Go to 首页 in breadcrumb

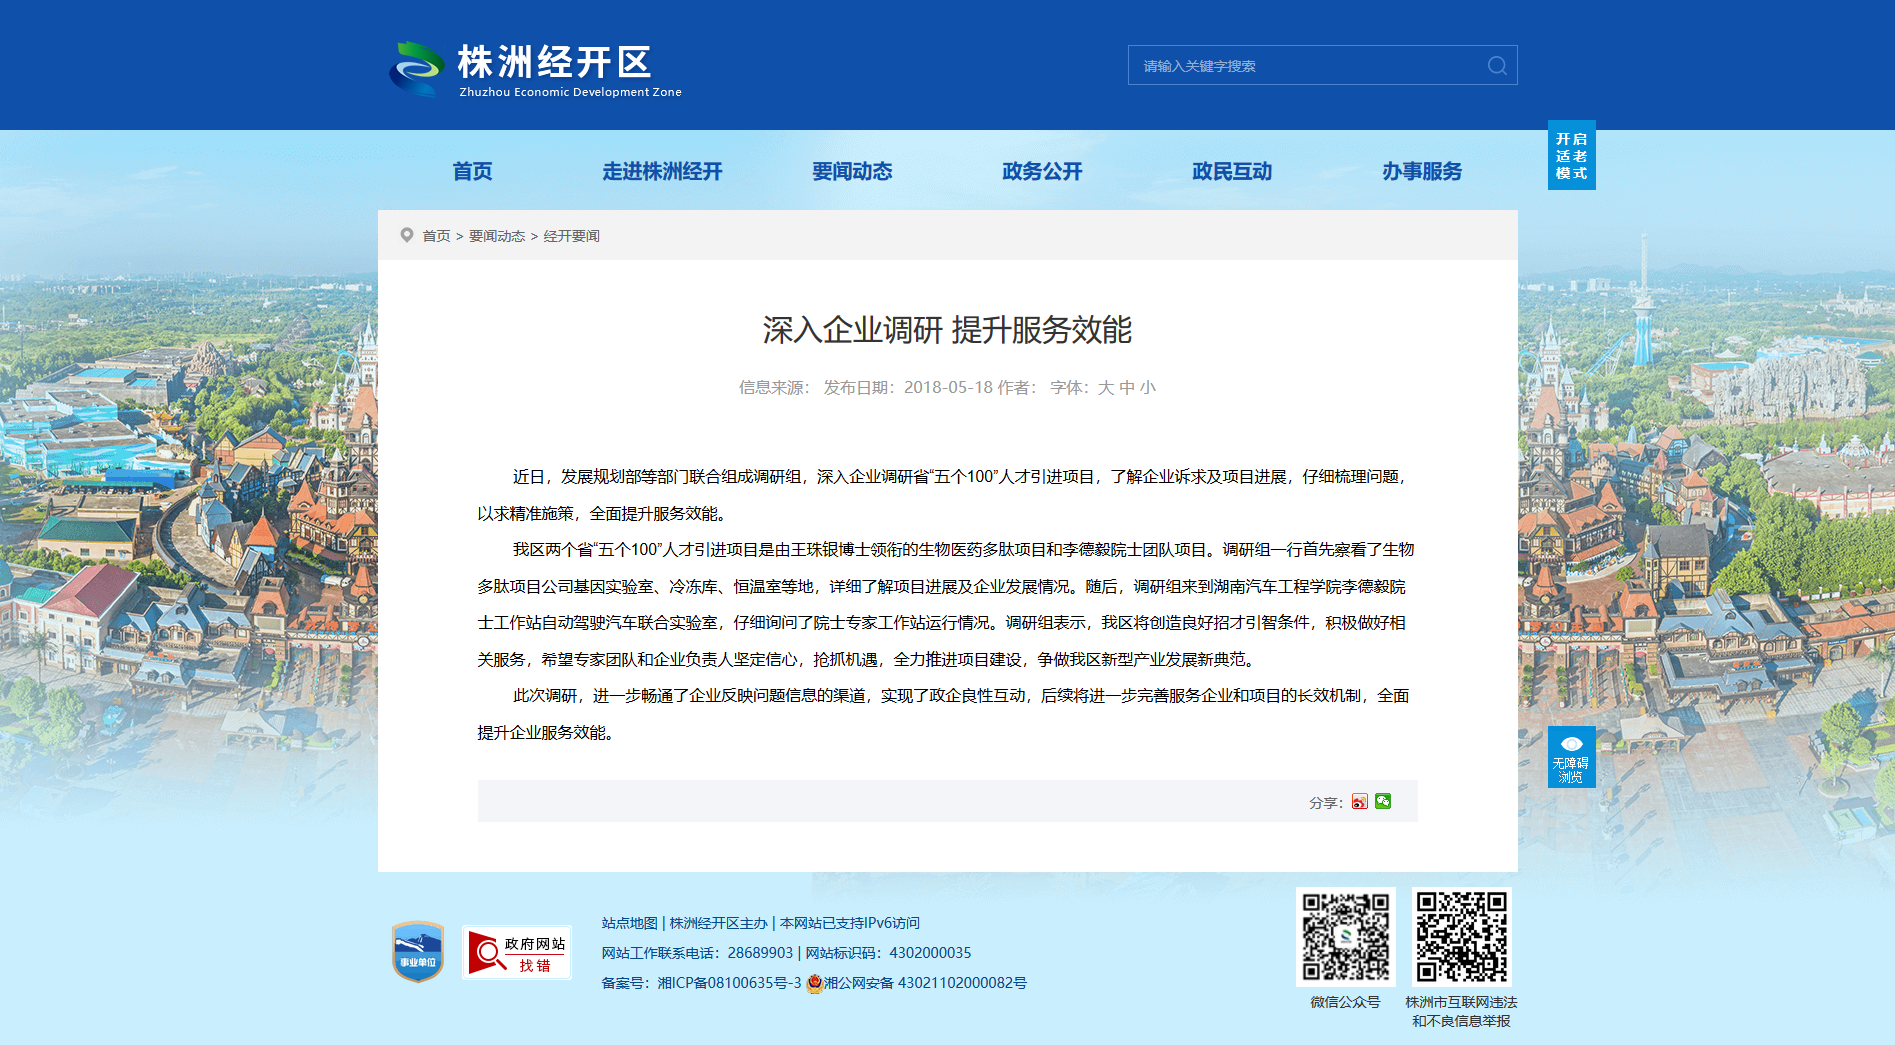point(436,236)
